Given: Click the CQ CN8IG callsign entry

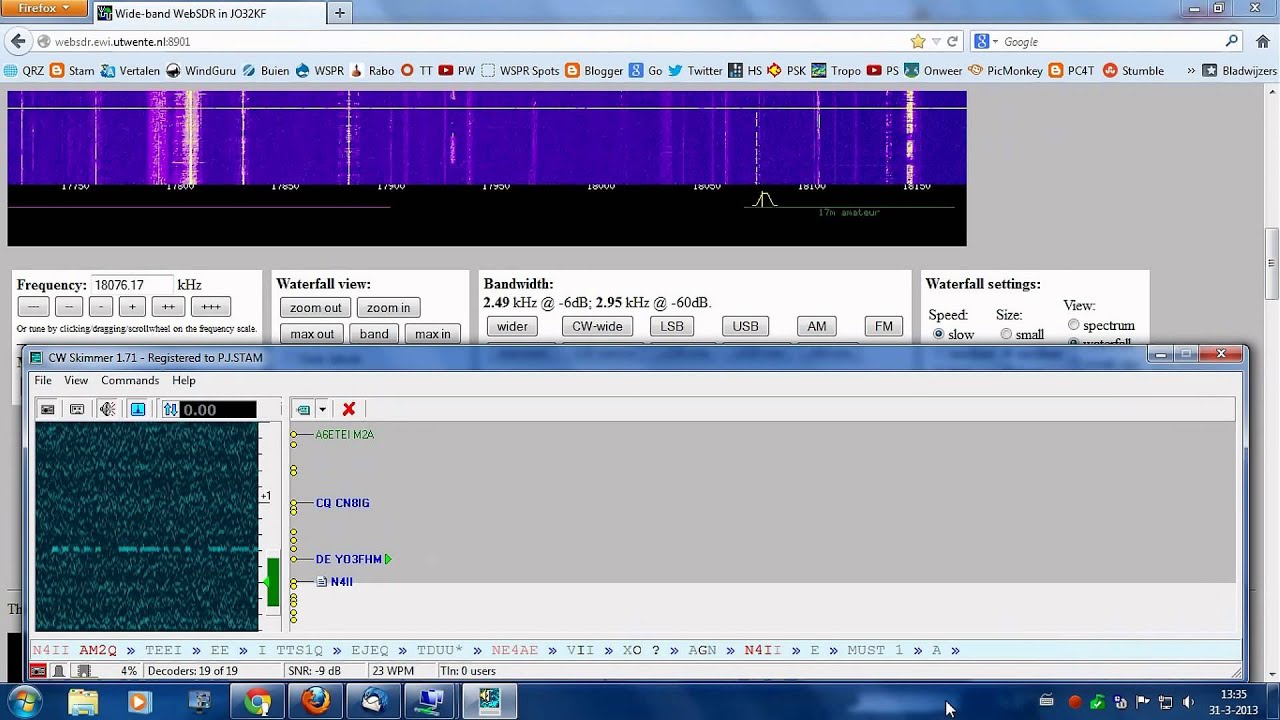Looking at the screenshot, I should (342, 503).
